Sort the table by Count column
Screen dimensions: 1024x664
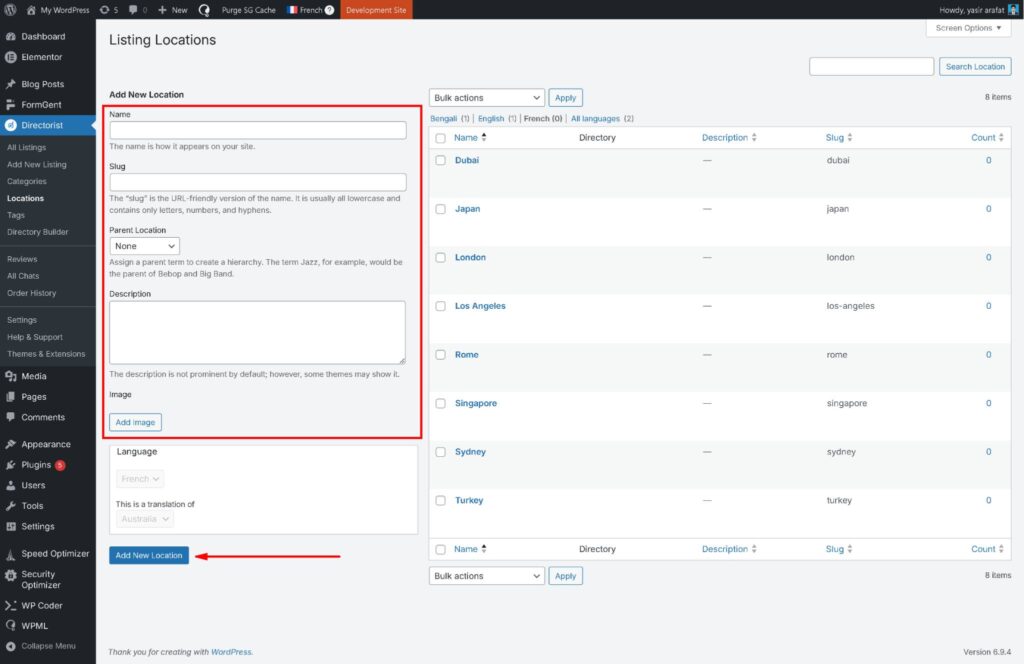pyautogui.click(x=983, y=138)
